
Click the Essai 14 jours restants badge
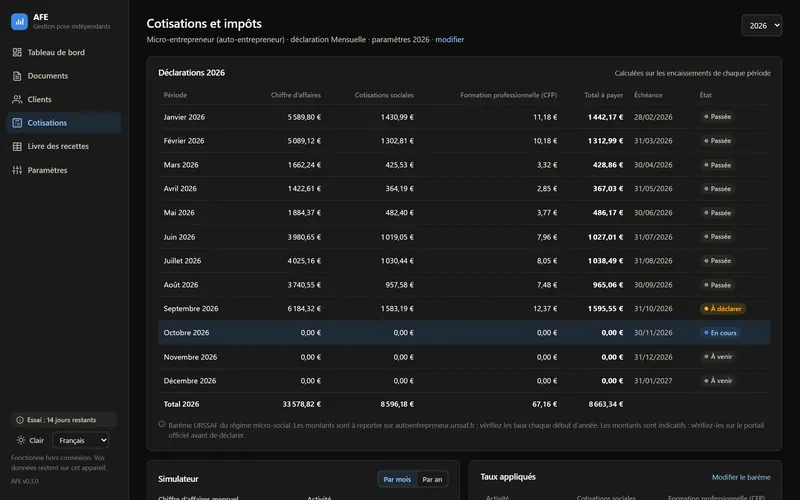point(64,420)
